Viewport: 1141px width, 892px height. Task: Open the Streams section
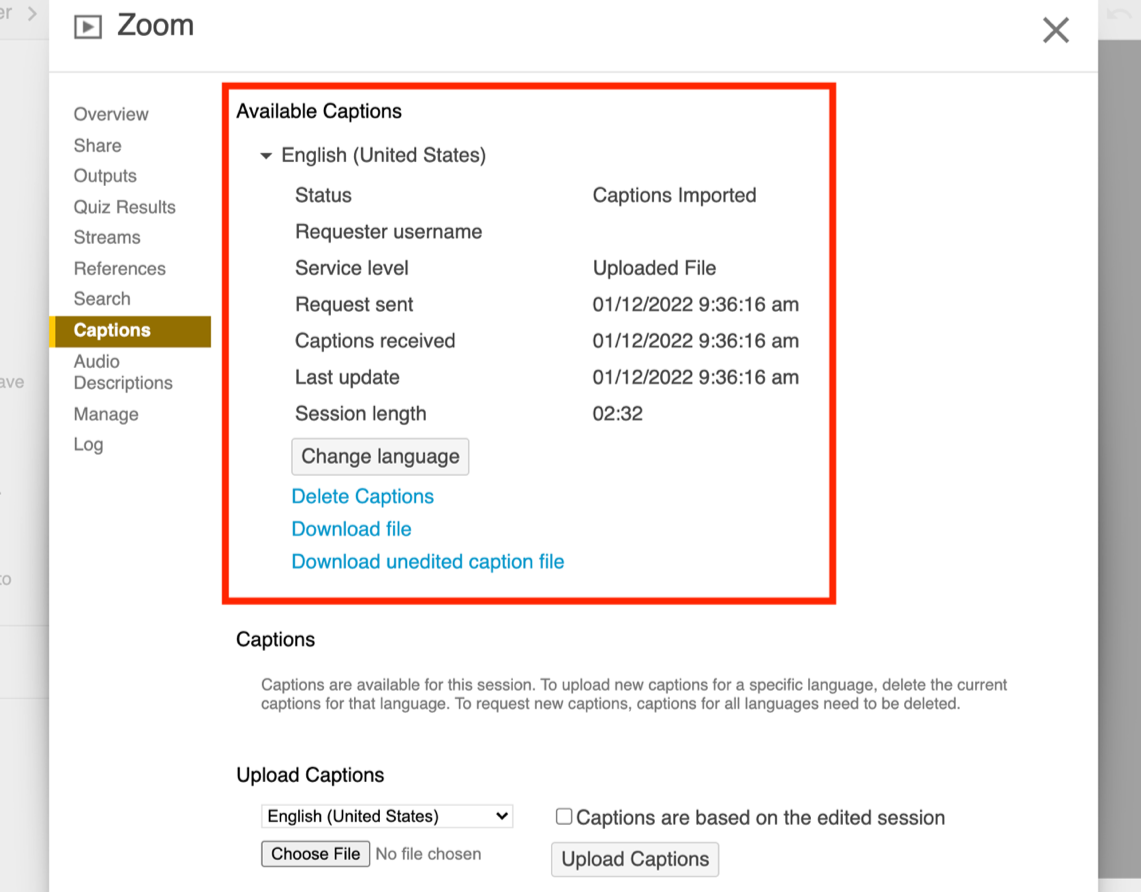107,237
